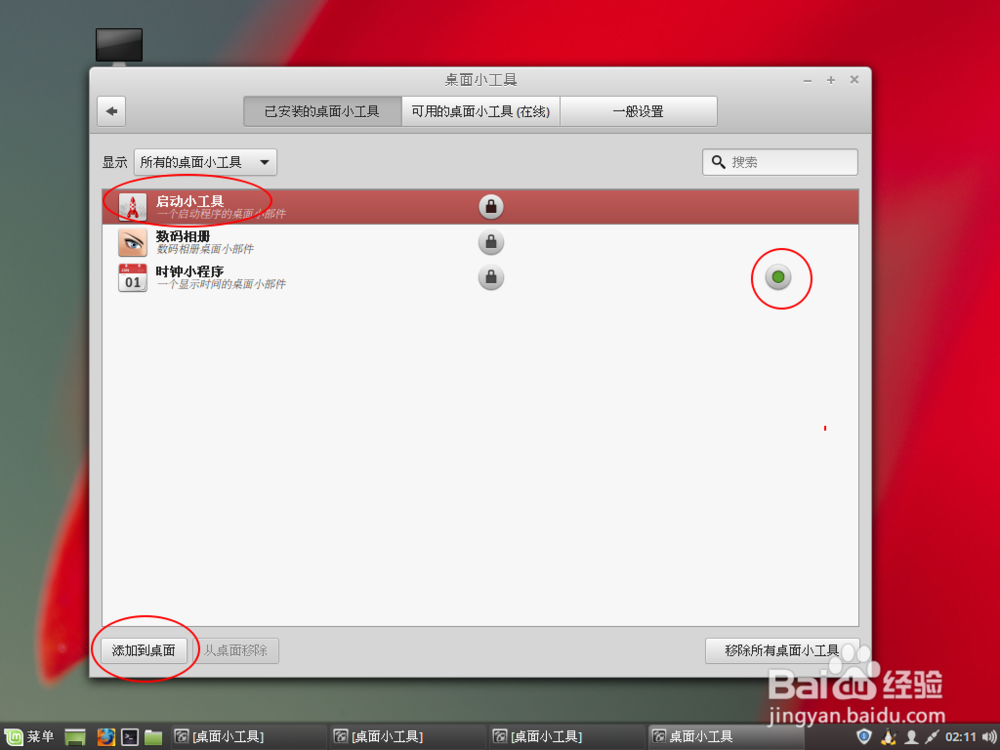1000x750 pixels.
Task: Click the 添加到桌面 button
Action: tap(143, 651)
